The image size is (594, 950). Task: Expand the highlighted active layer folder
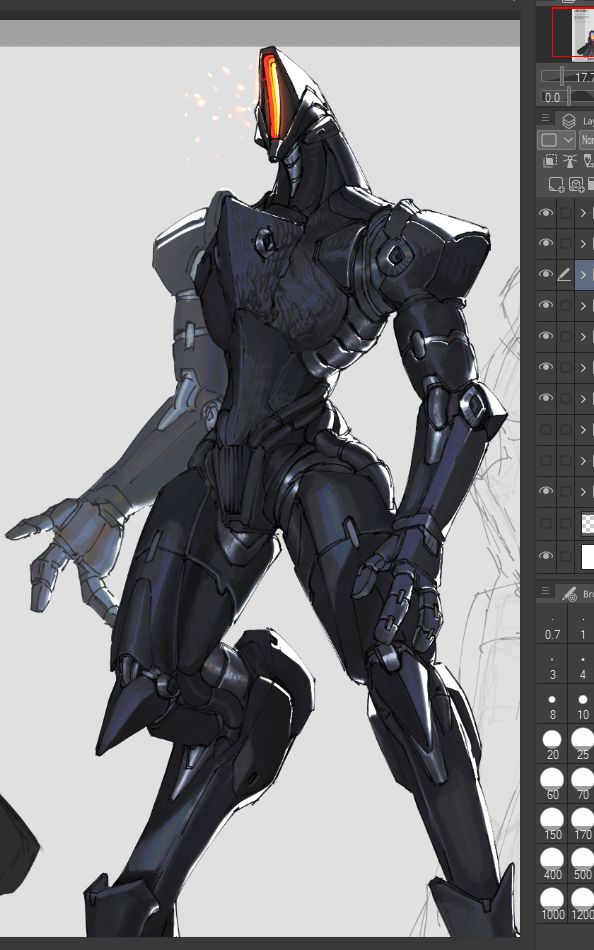[x=583, y=275]
